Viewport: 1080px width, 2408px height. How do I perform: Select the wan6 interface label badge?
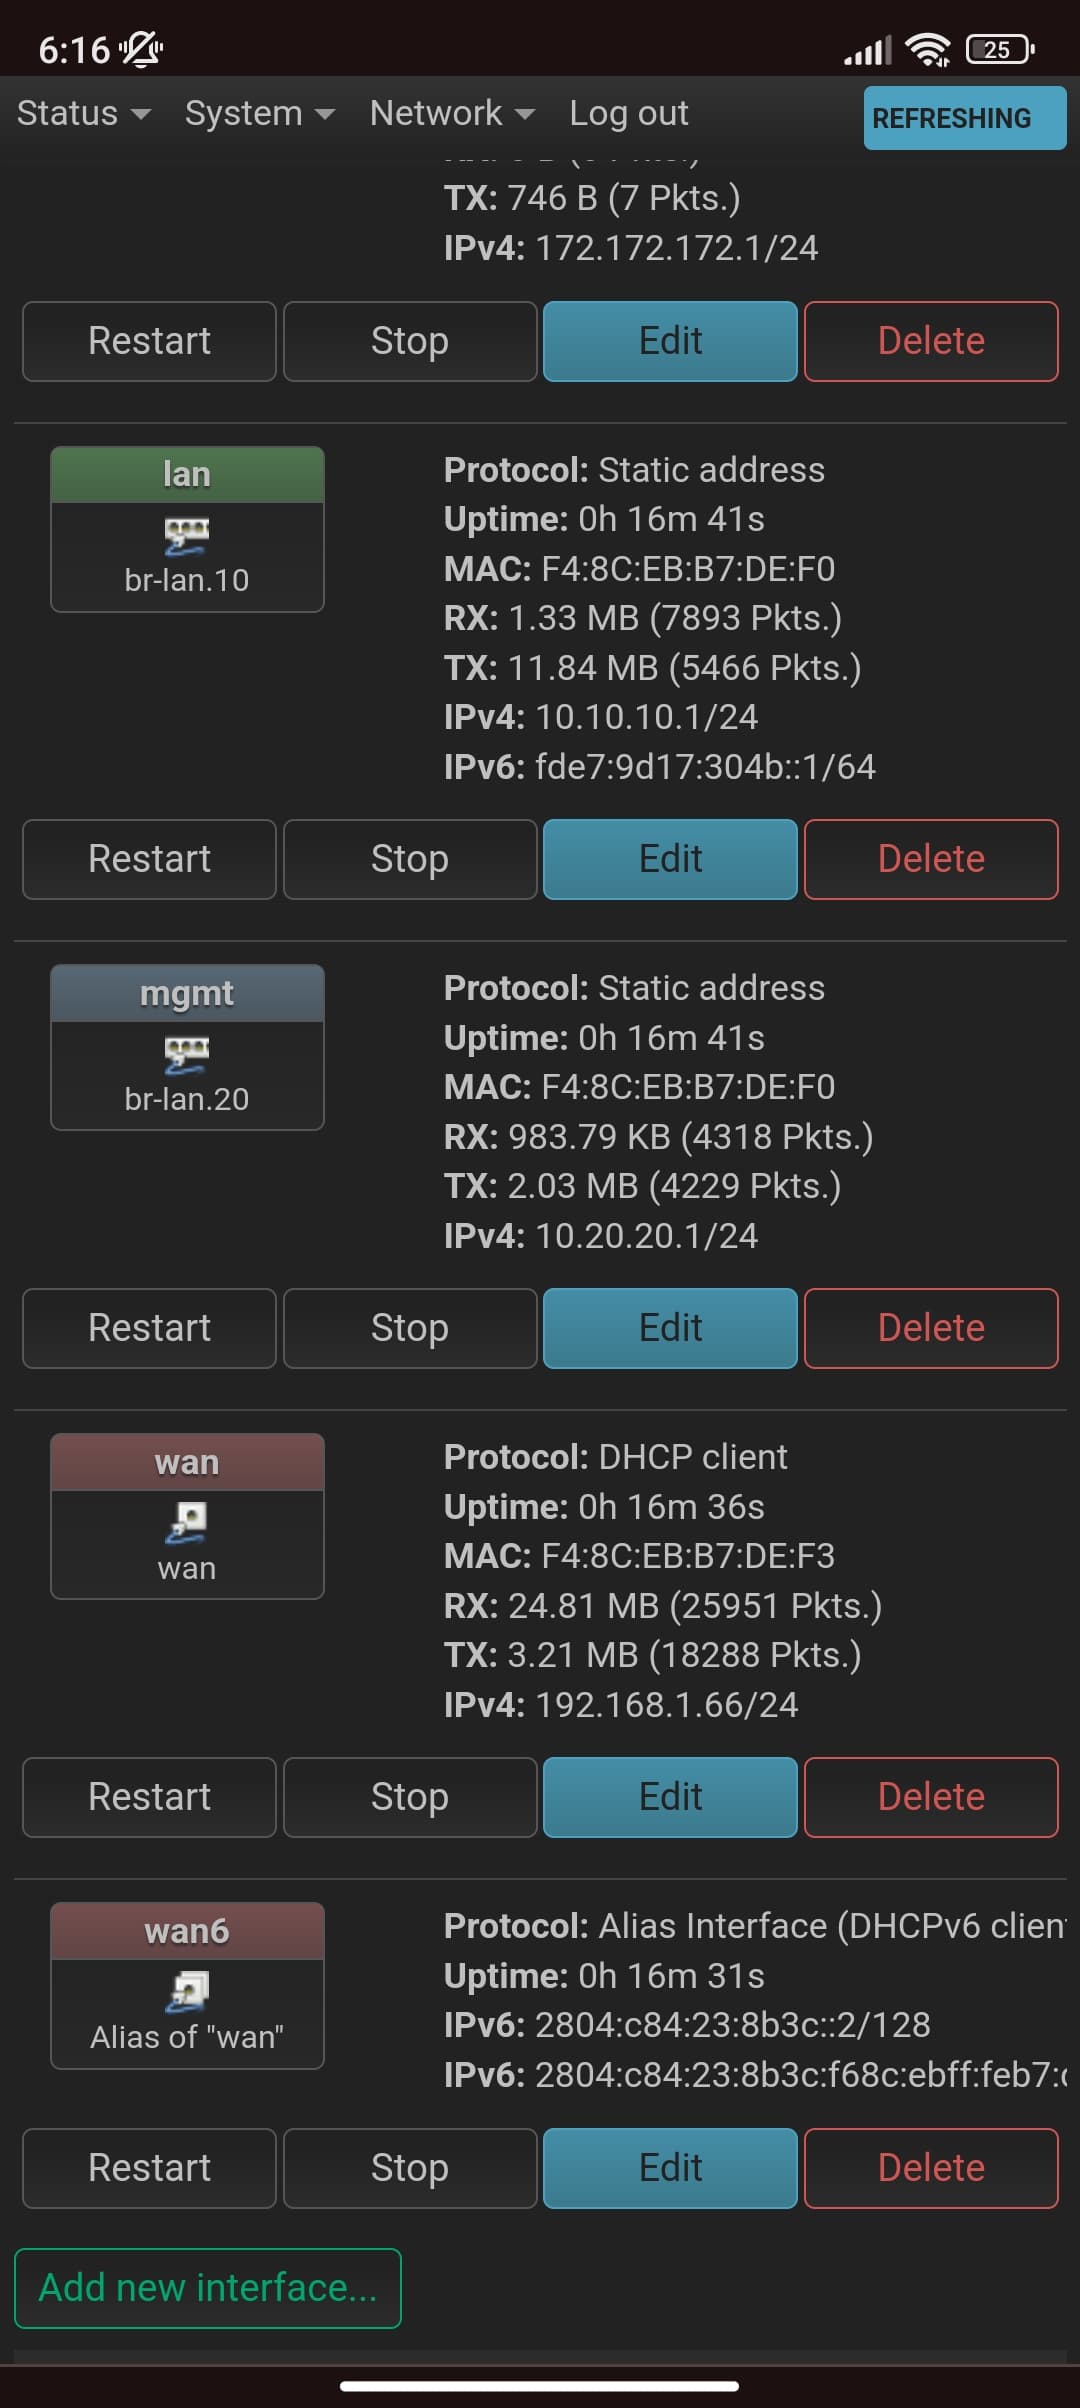click(187, 1930)
